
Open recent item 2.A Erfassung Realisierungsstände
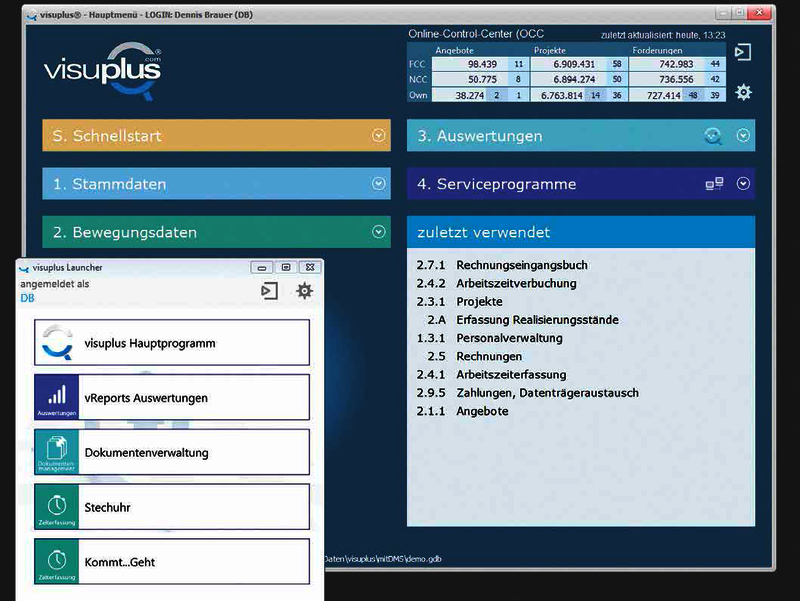[x=523, y=320]
